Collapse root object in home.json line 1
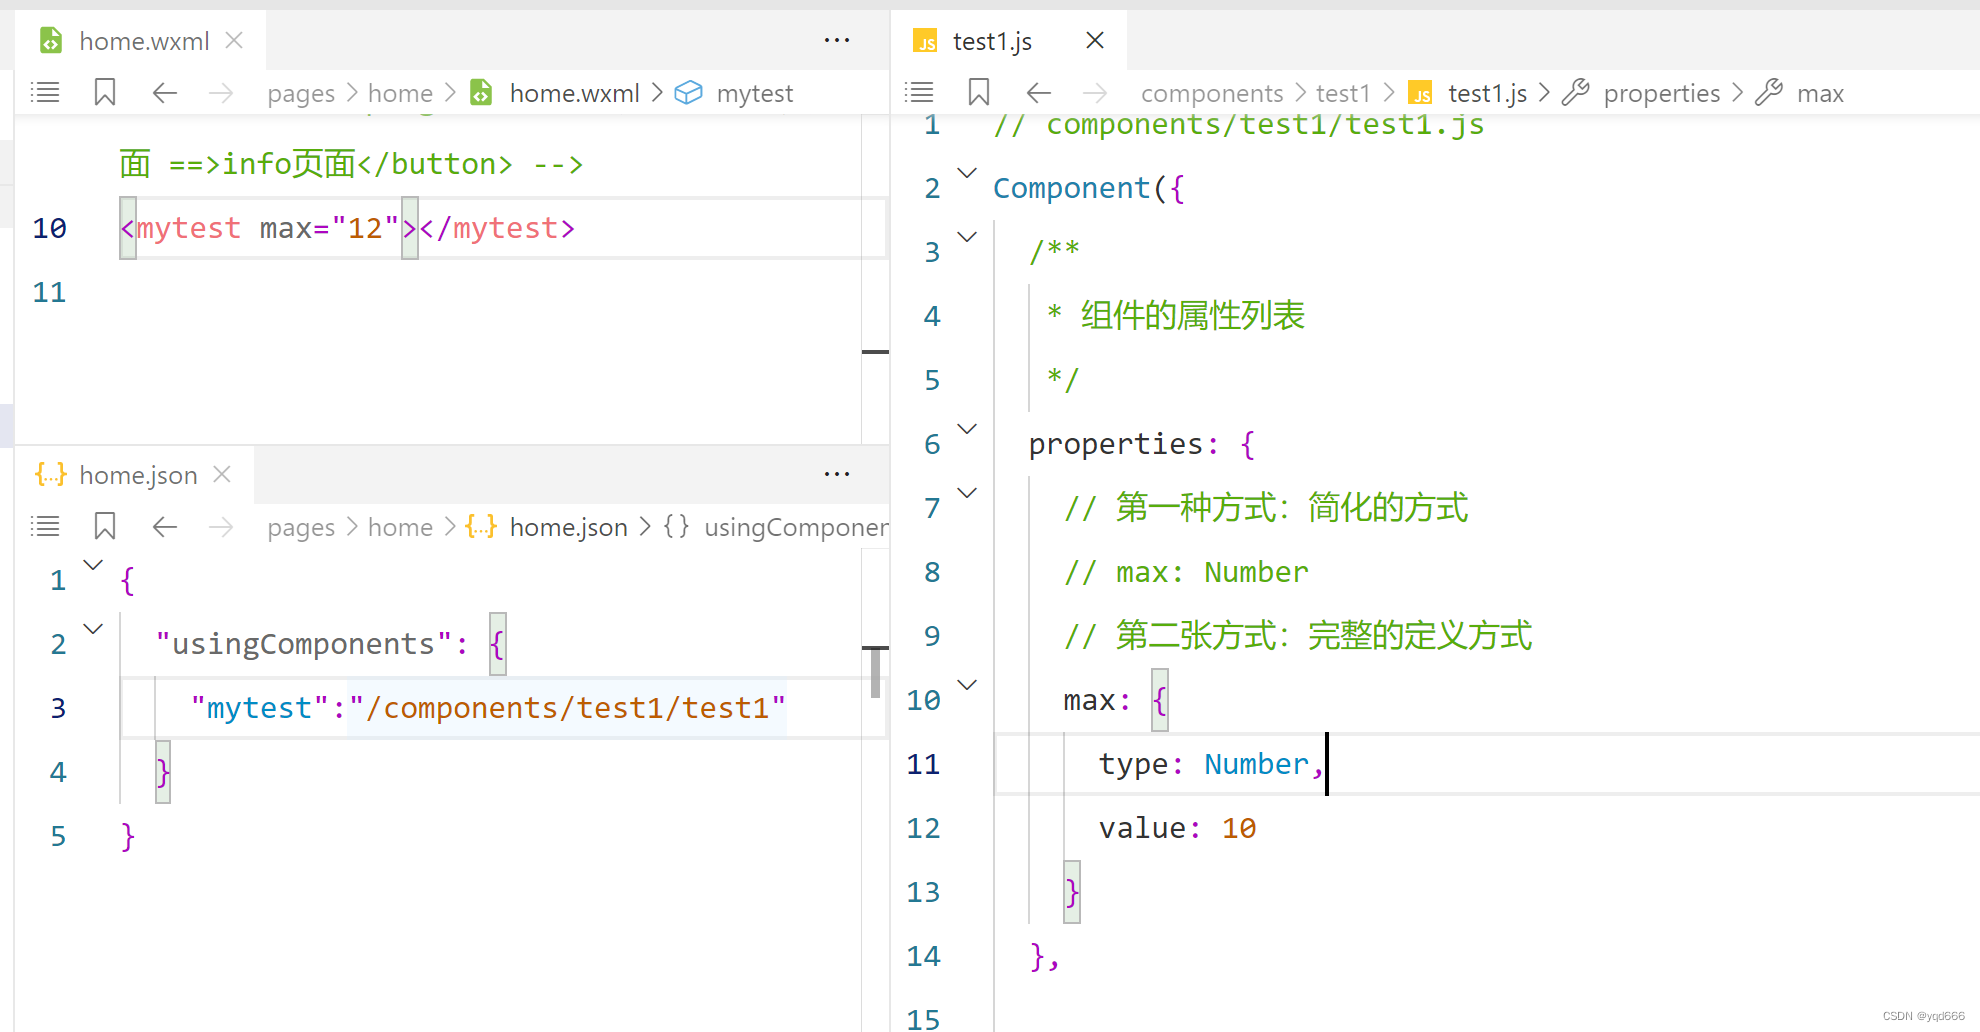The width and height of the screenshot is (1980, 1032). click(x=93, y=565)
